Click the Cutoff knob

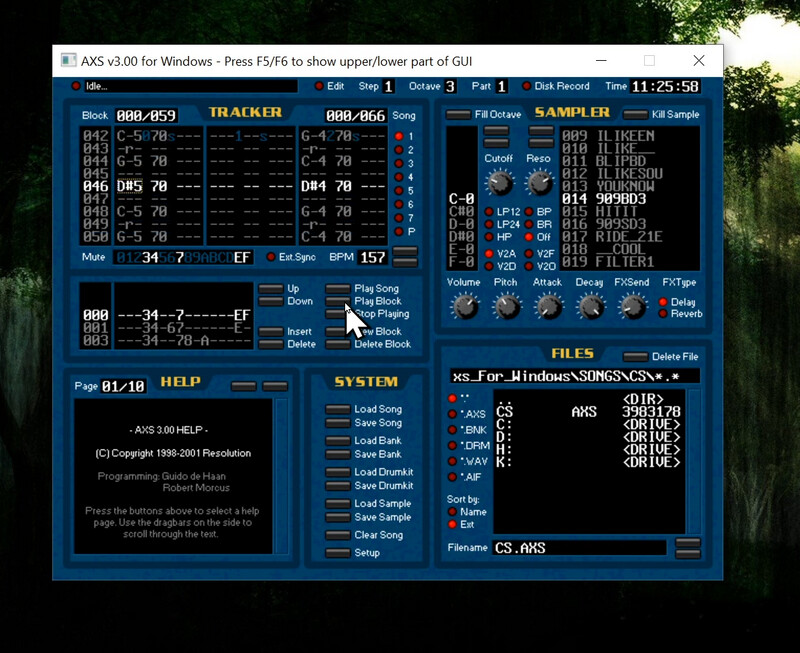click(499, 183)
